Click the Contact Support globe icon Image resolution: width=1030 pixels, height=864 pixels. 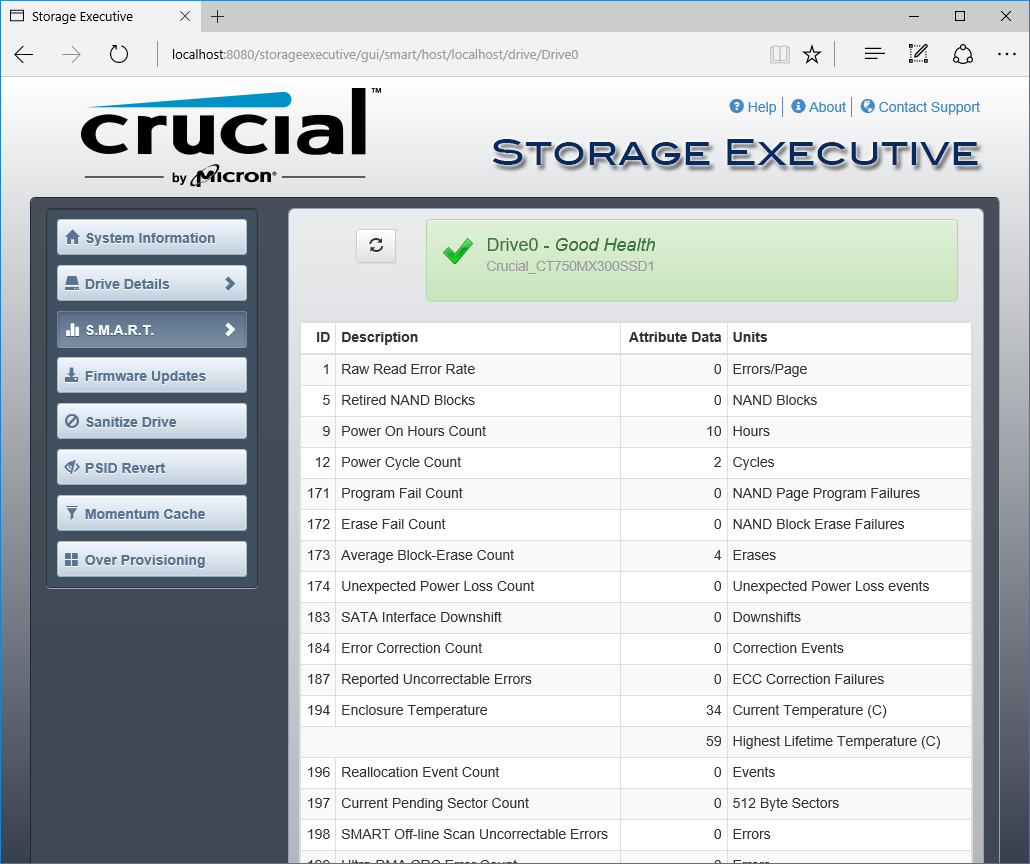[x=868, y=106]
